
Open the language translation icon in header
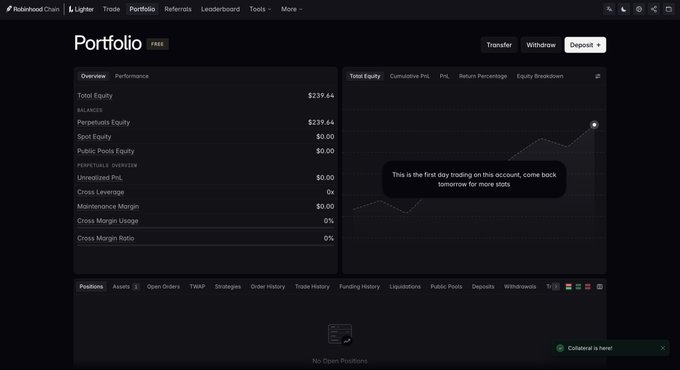609,9
